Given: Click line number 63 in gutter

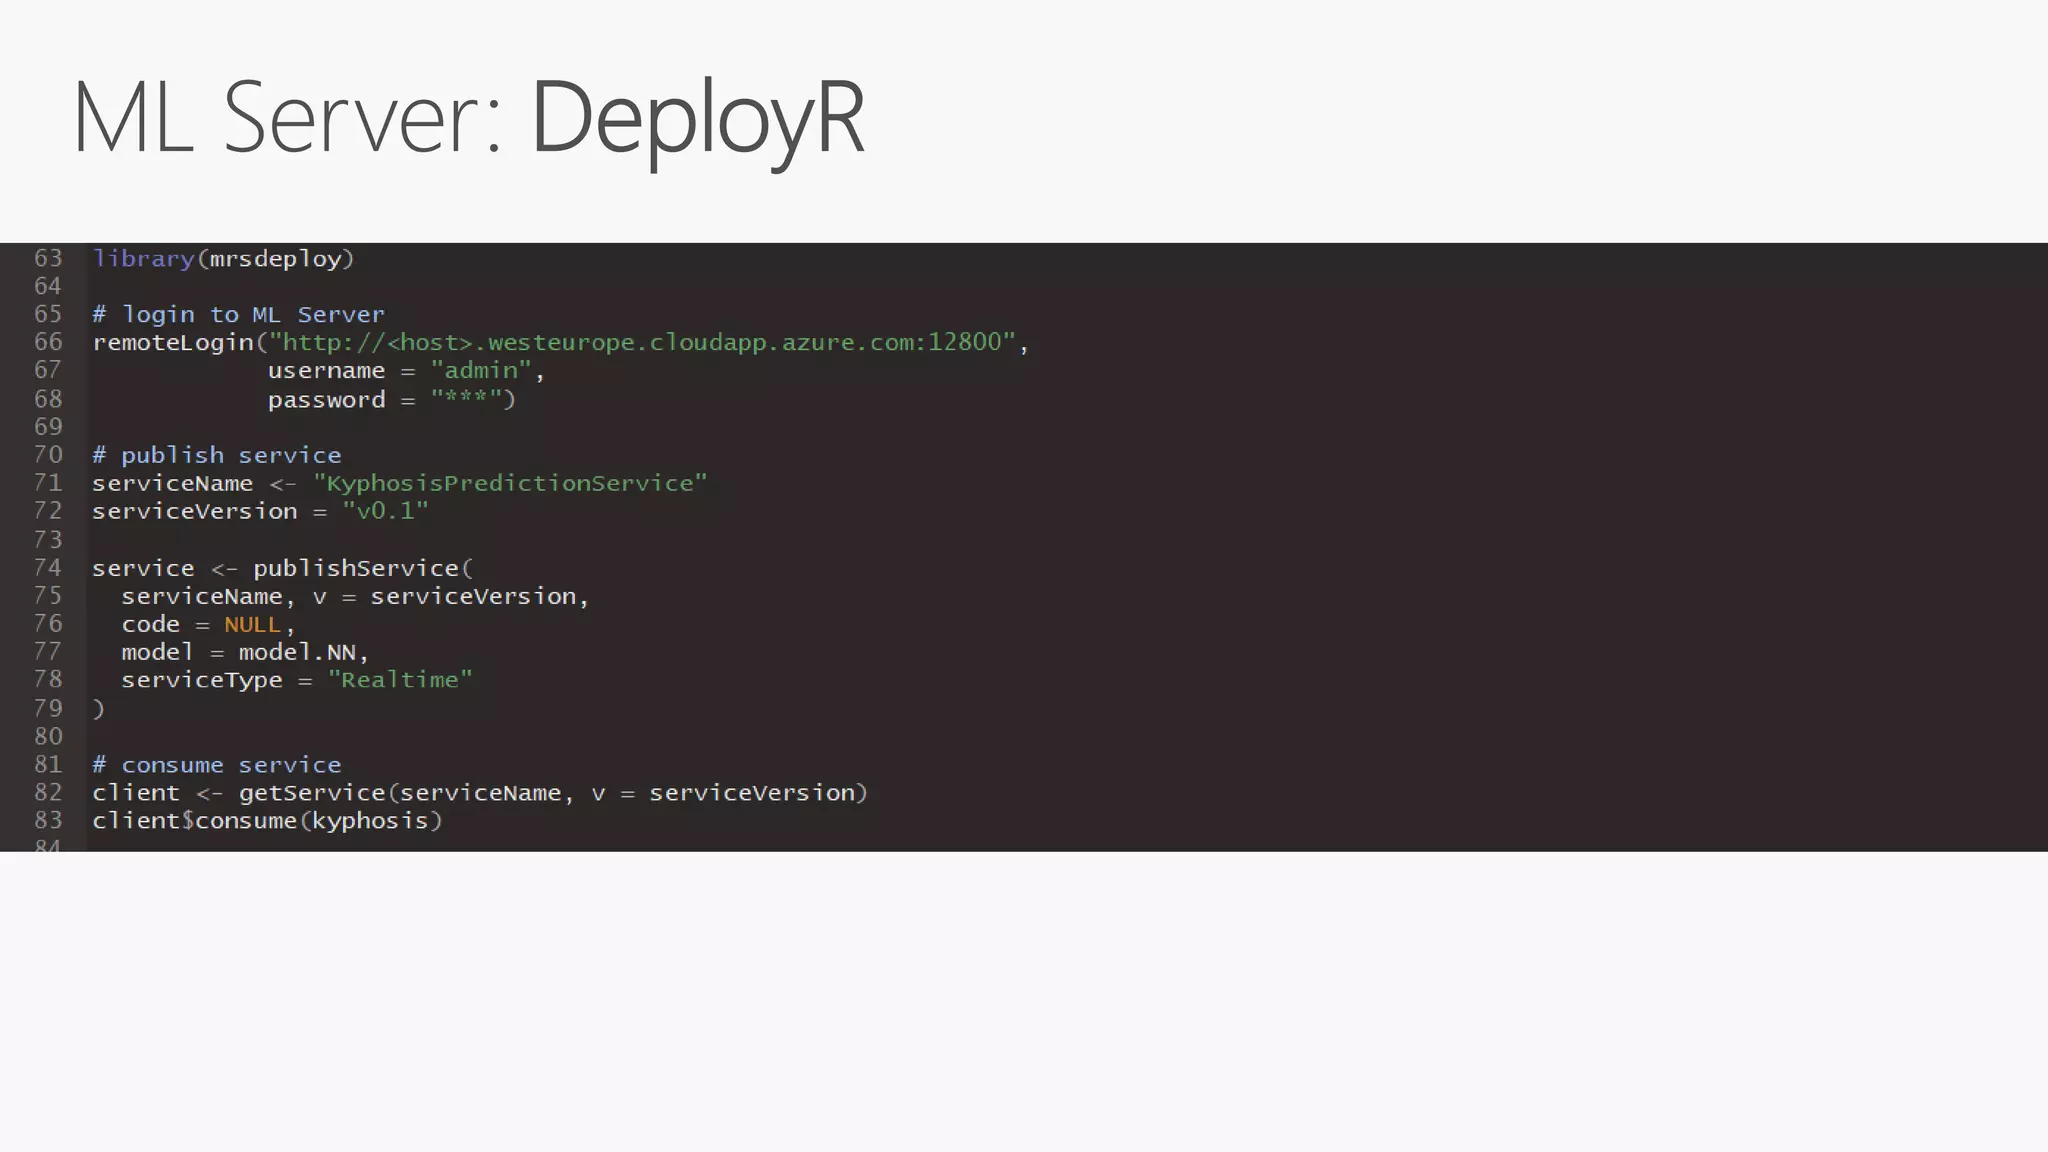Looking at the screenshot, I should (x=48, y=258).
